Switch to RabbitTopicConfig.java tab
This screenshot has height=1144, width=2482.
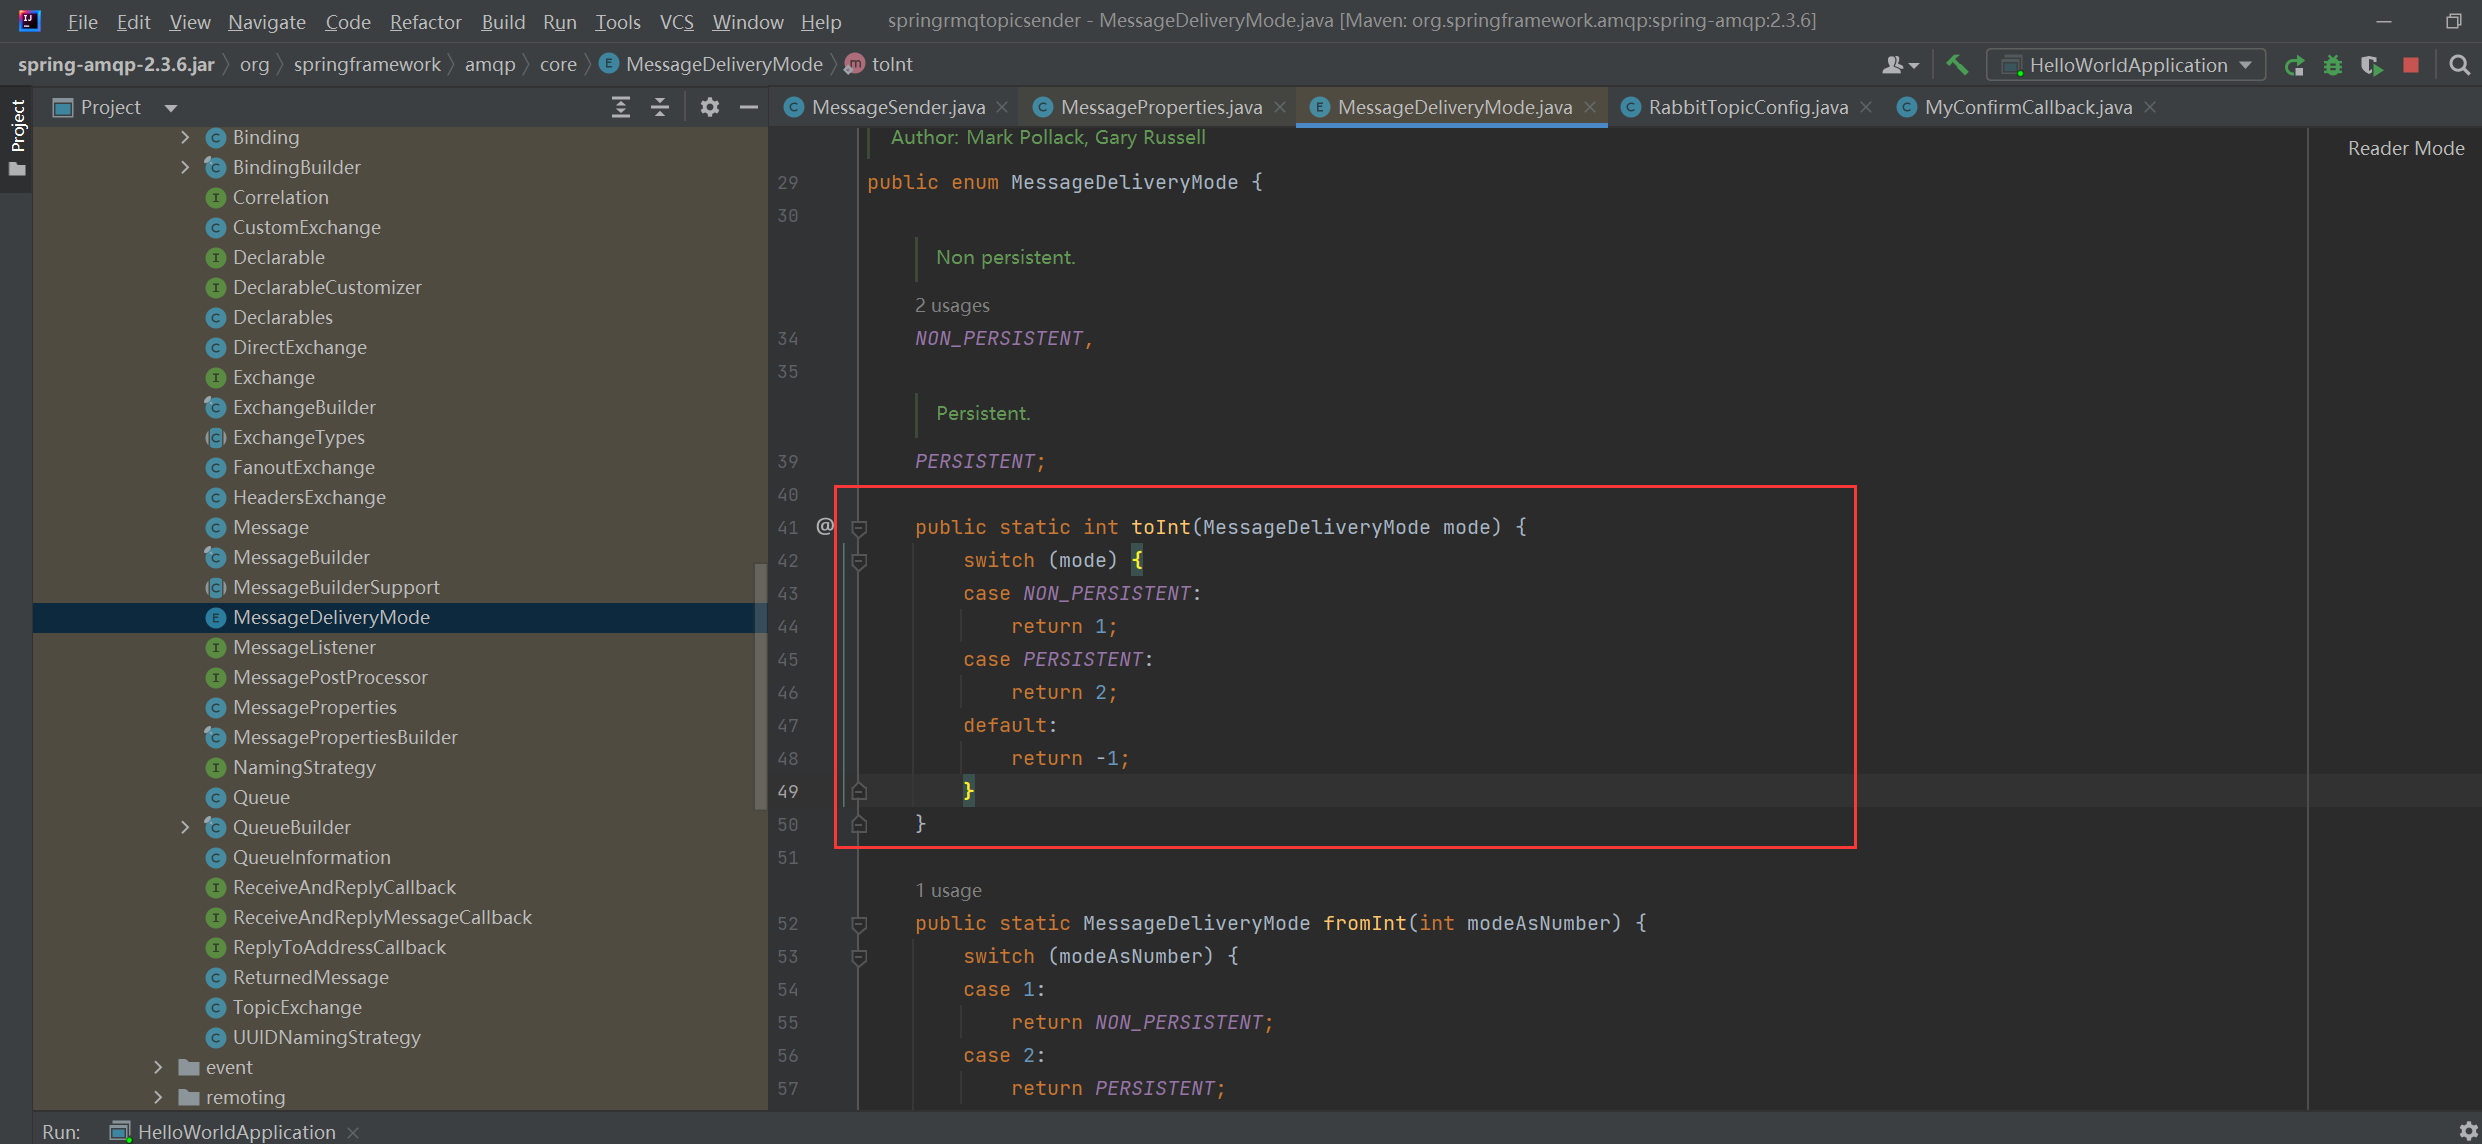coord(1747,107)
